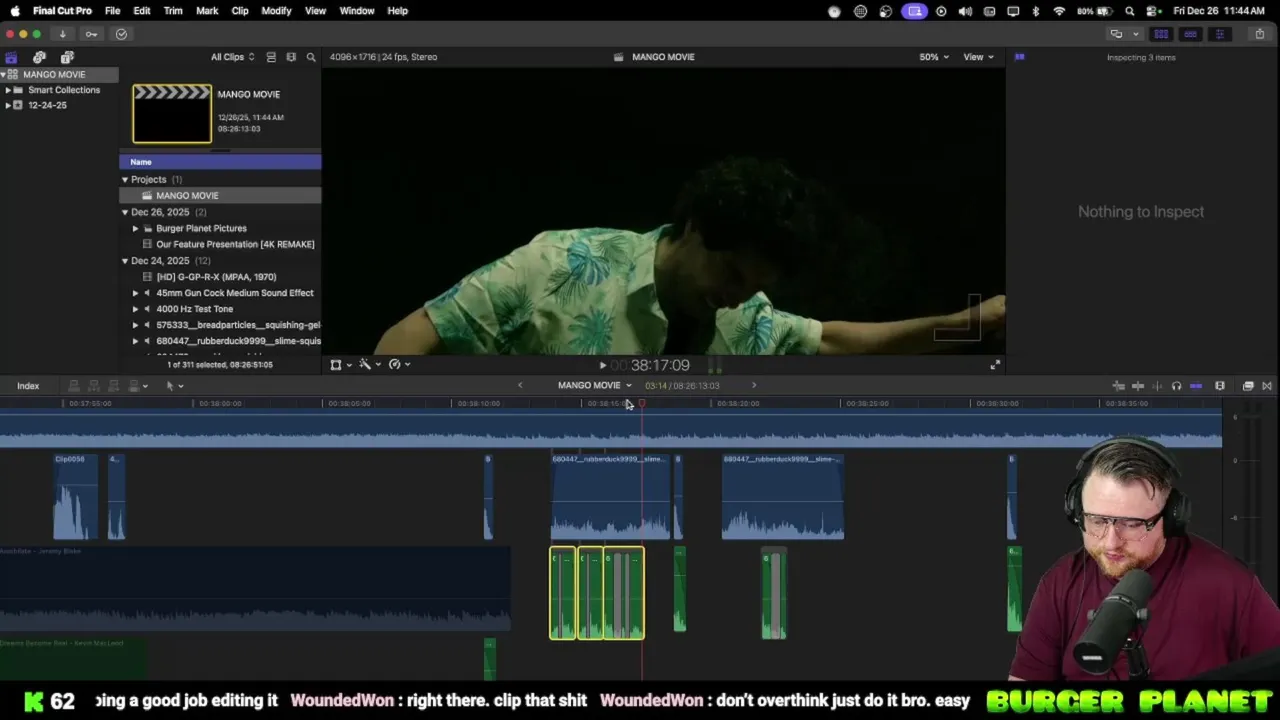Screen dimensions: 1280x720
Task: Click the MANGO MOVIE project thumbnail
Action: (172, 114)
